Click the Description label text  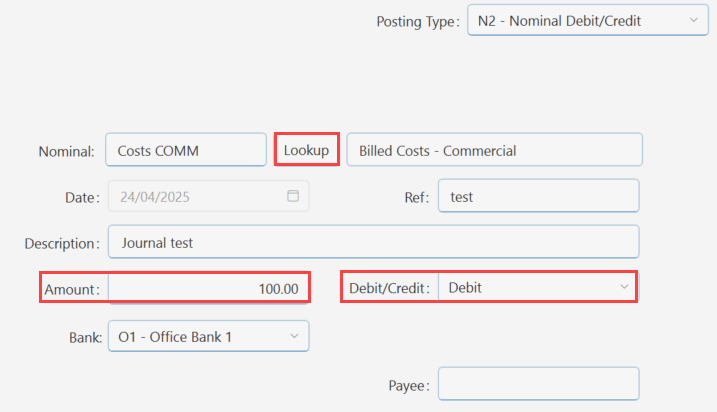pyautogui.click(x=62, y=243)
